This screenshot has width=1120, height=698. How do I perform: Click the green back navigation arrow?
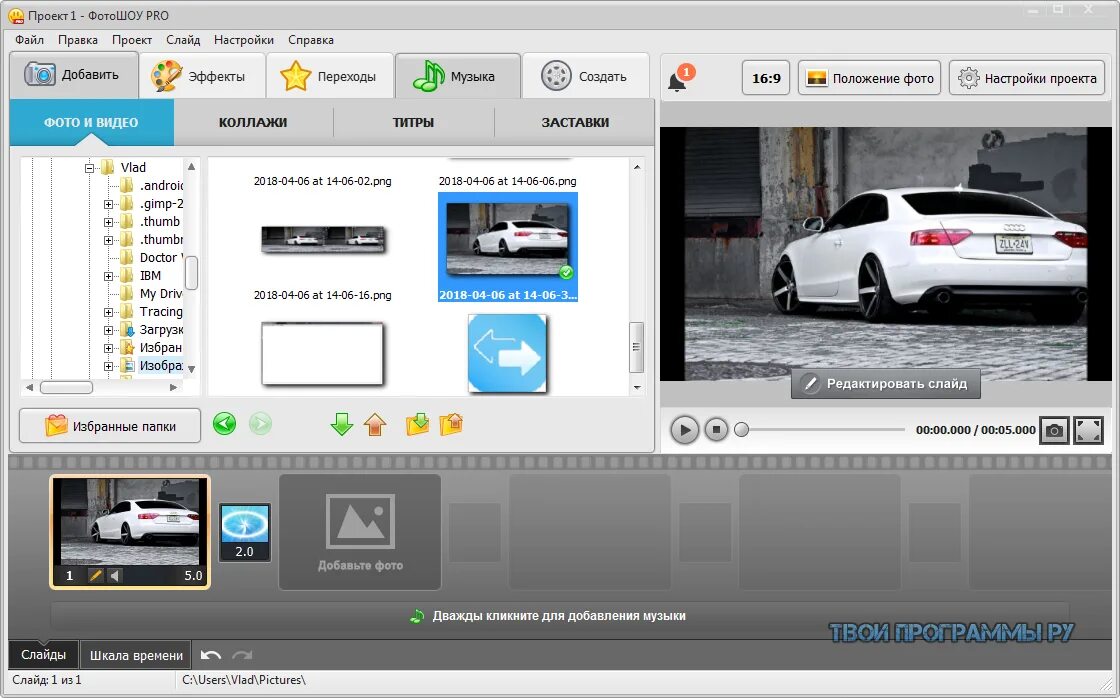[x=224, y=424]
